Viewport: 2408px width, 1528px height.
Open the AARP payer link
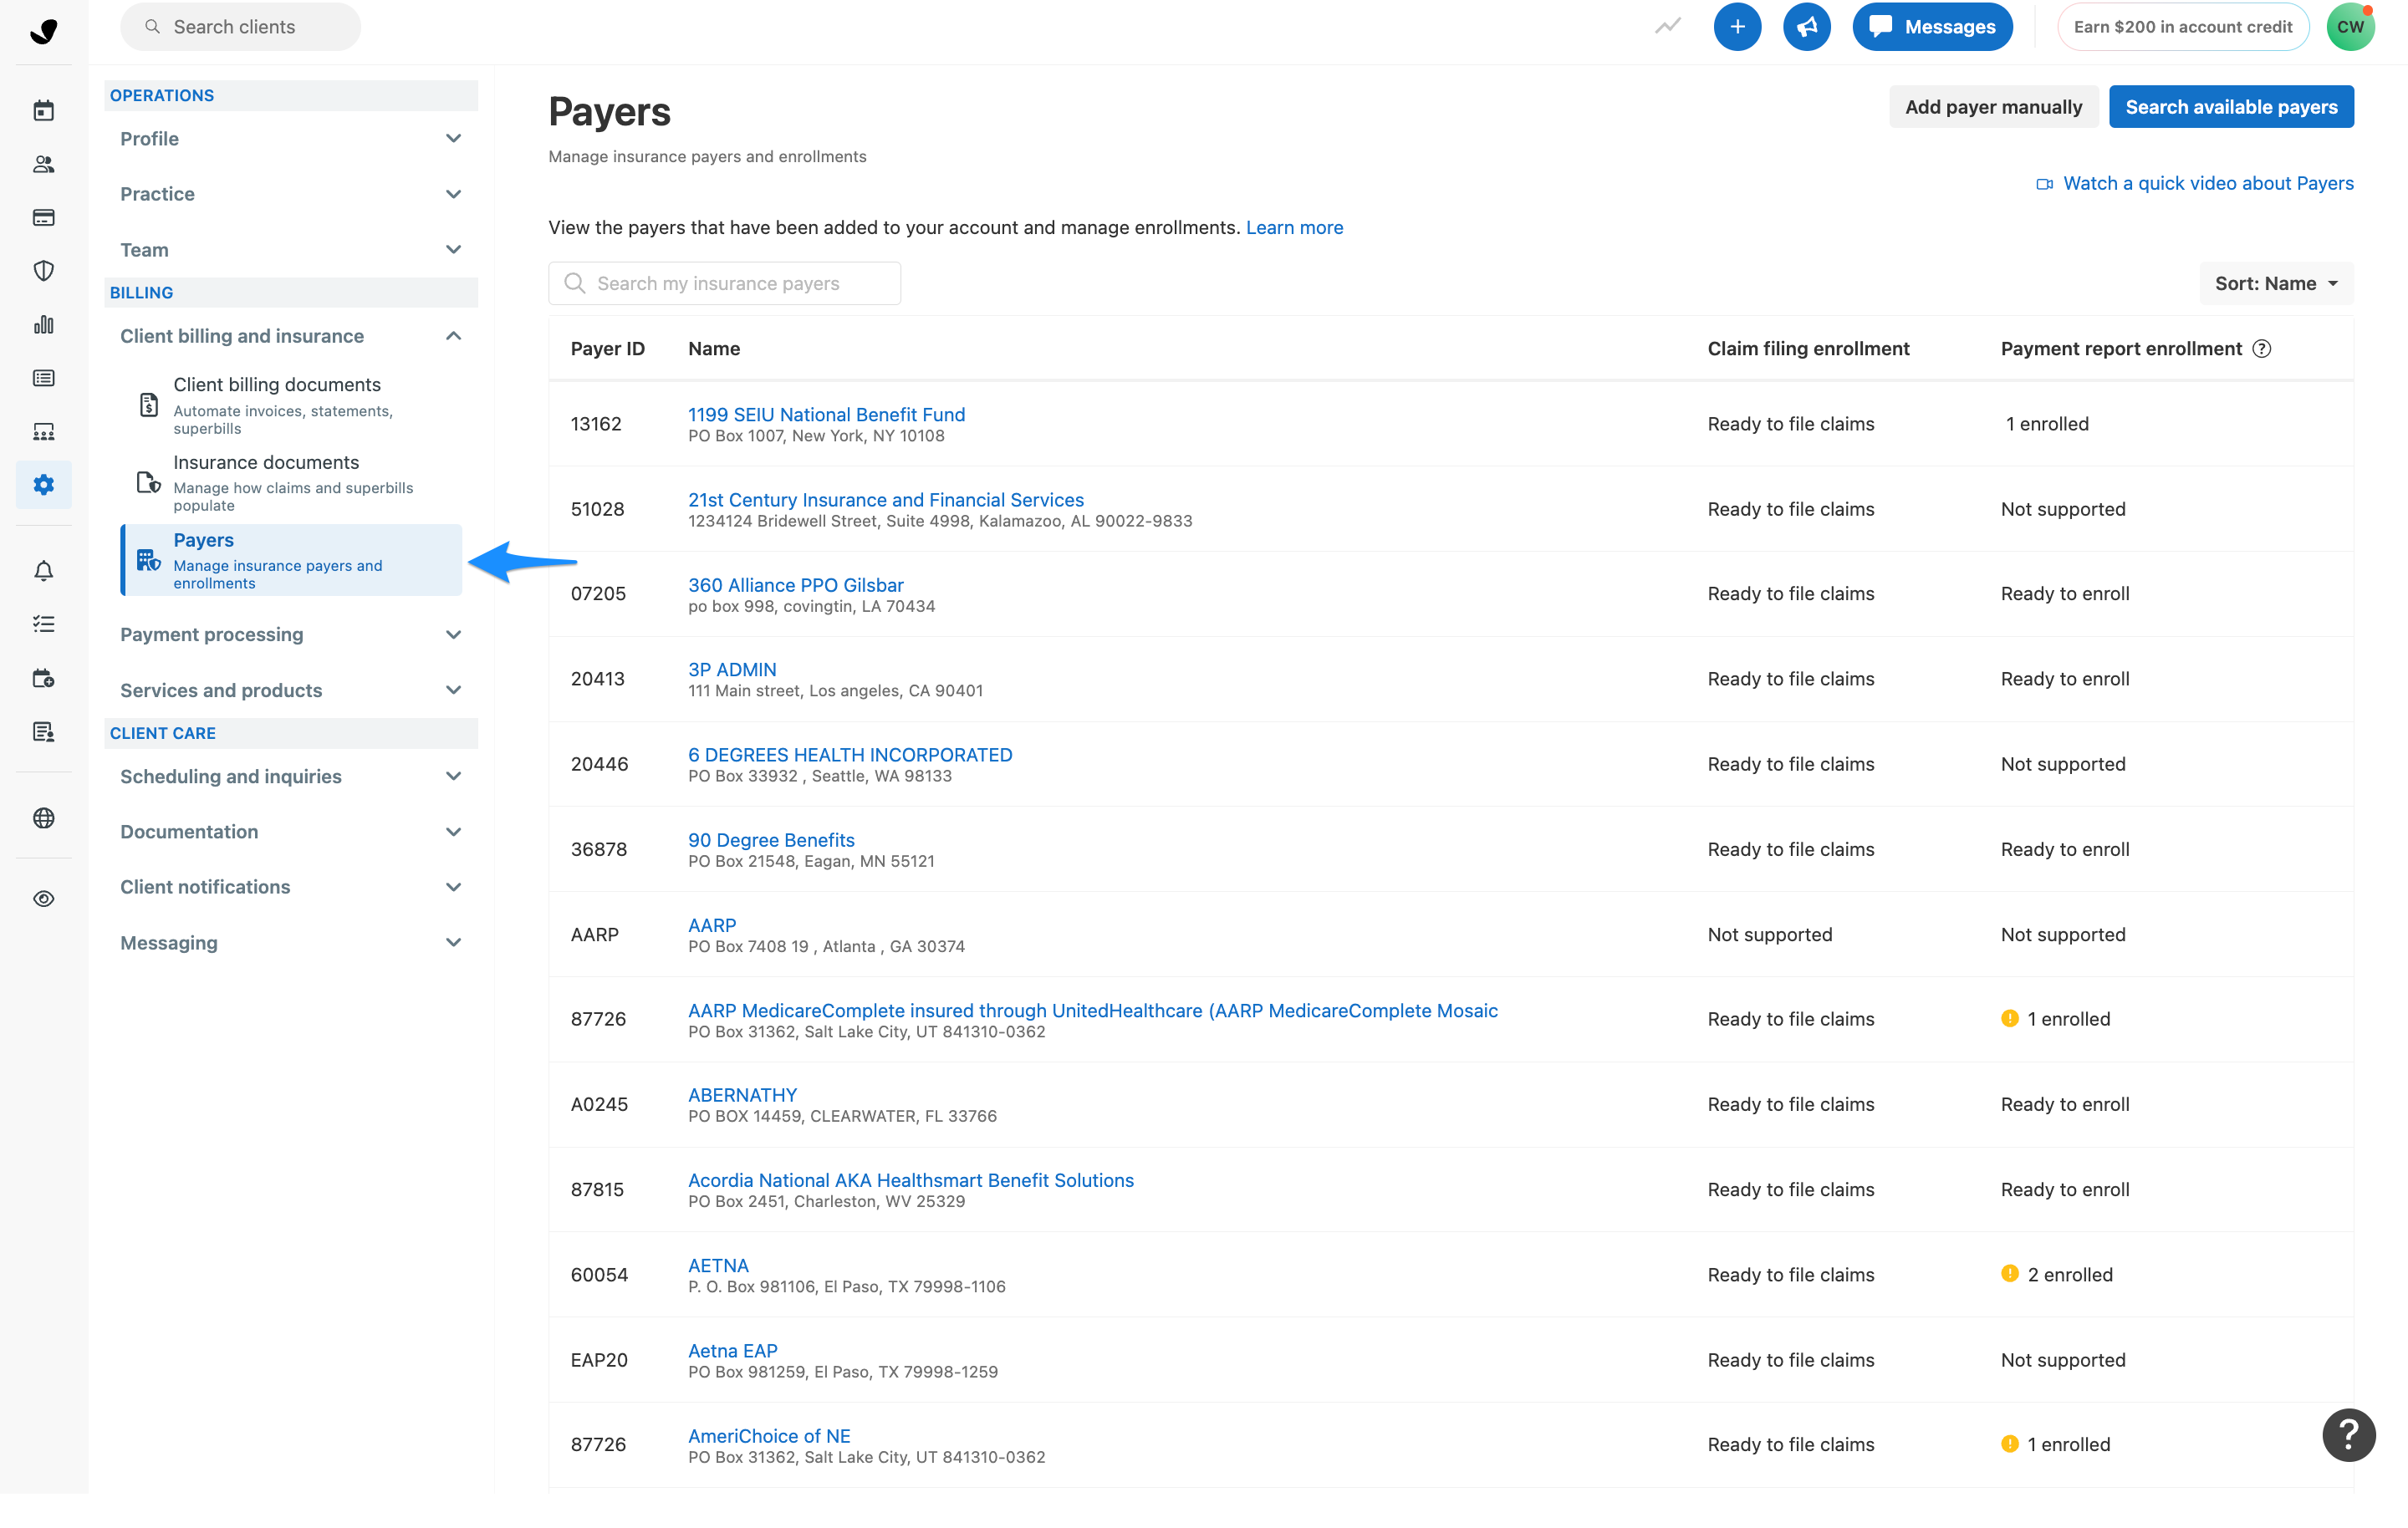click(712, 925)
